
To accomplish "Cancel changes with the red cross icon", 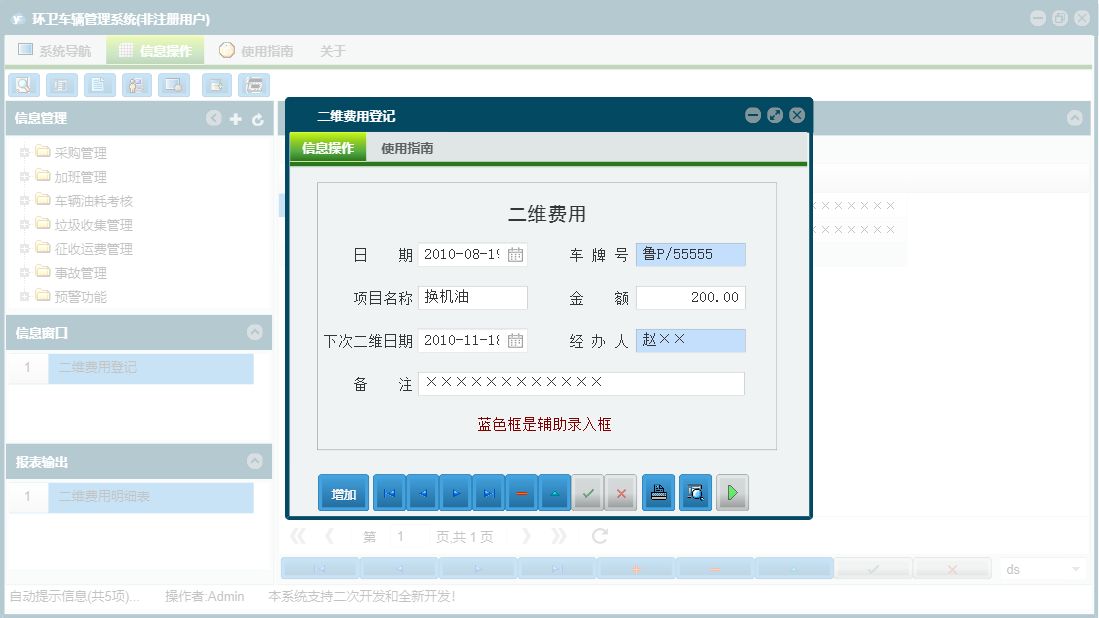I will click(620, 492).
